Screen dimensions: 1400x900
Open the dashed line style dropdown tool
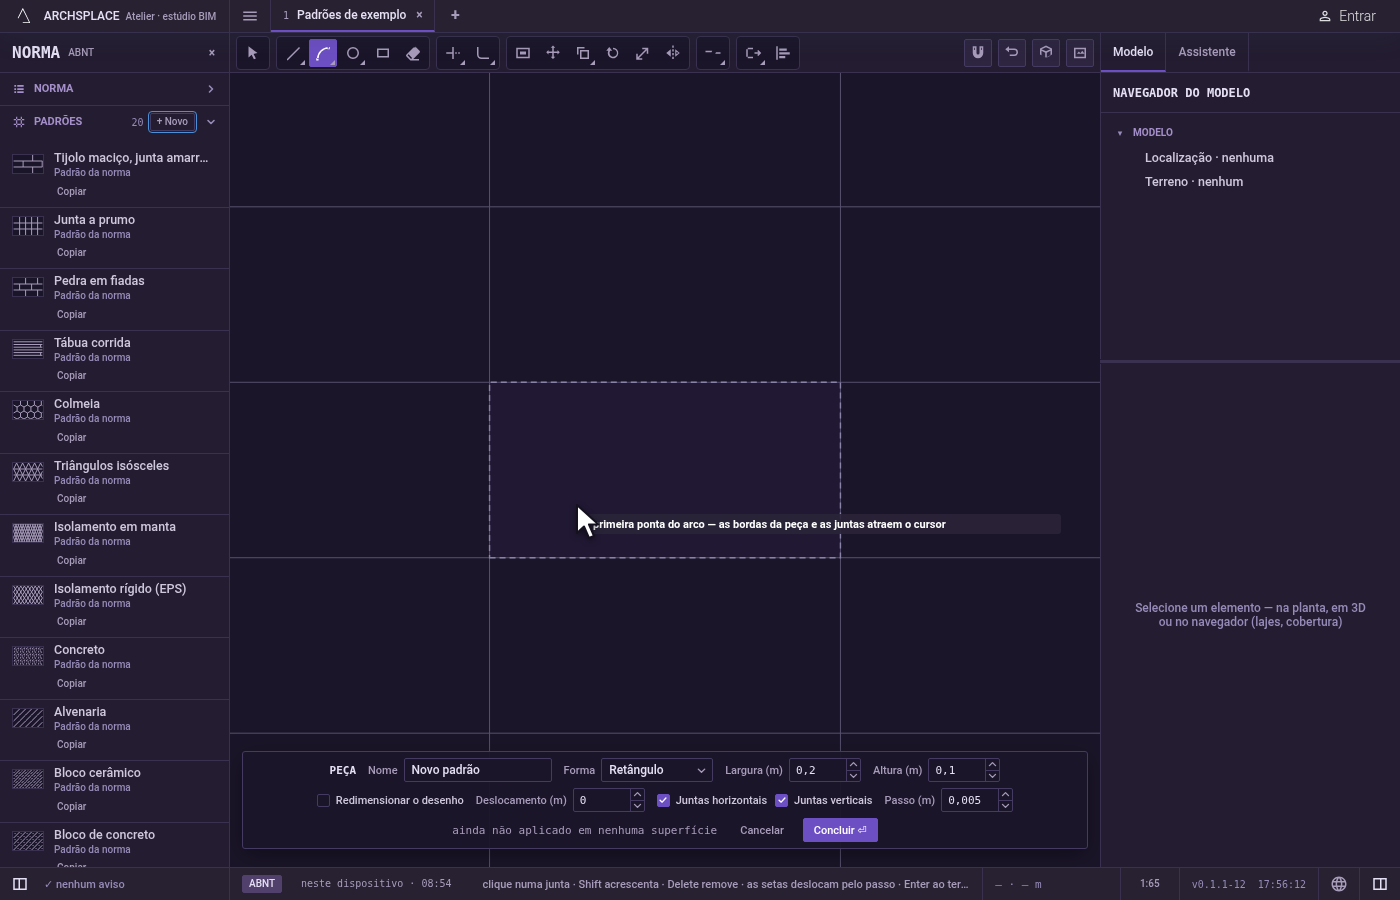[x=713, y=53]
